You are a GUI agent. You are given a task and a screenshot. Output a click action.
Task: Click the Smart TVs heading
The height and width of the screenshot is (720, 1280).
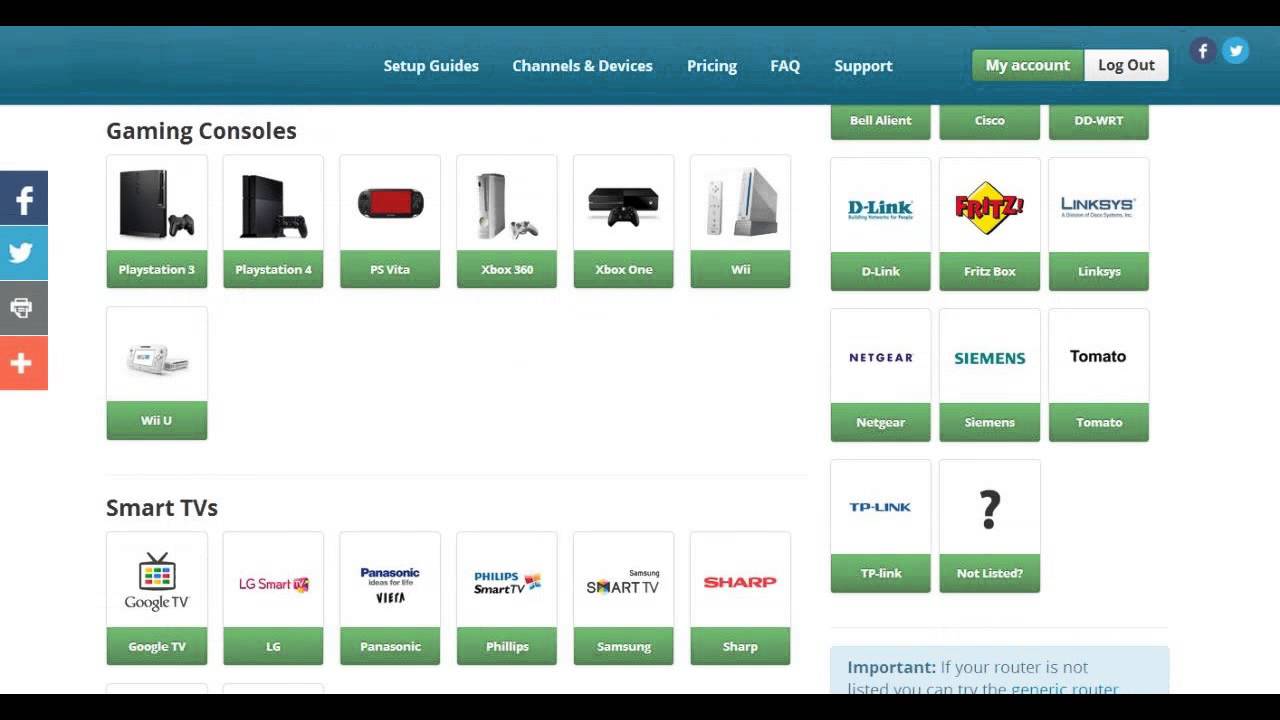[162, 508]
